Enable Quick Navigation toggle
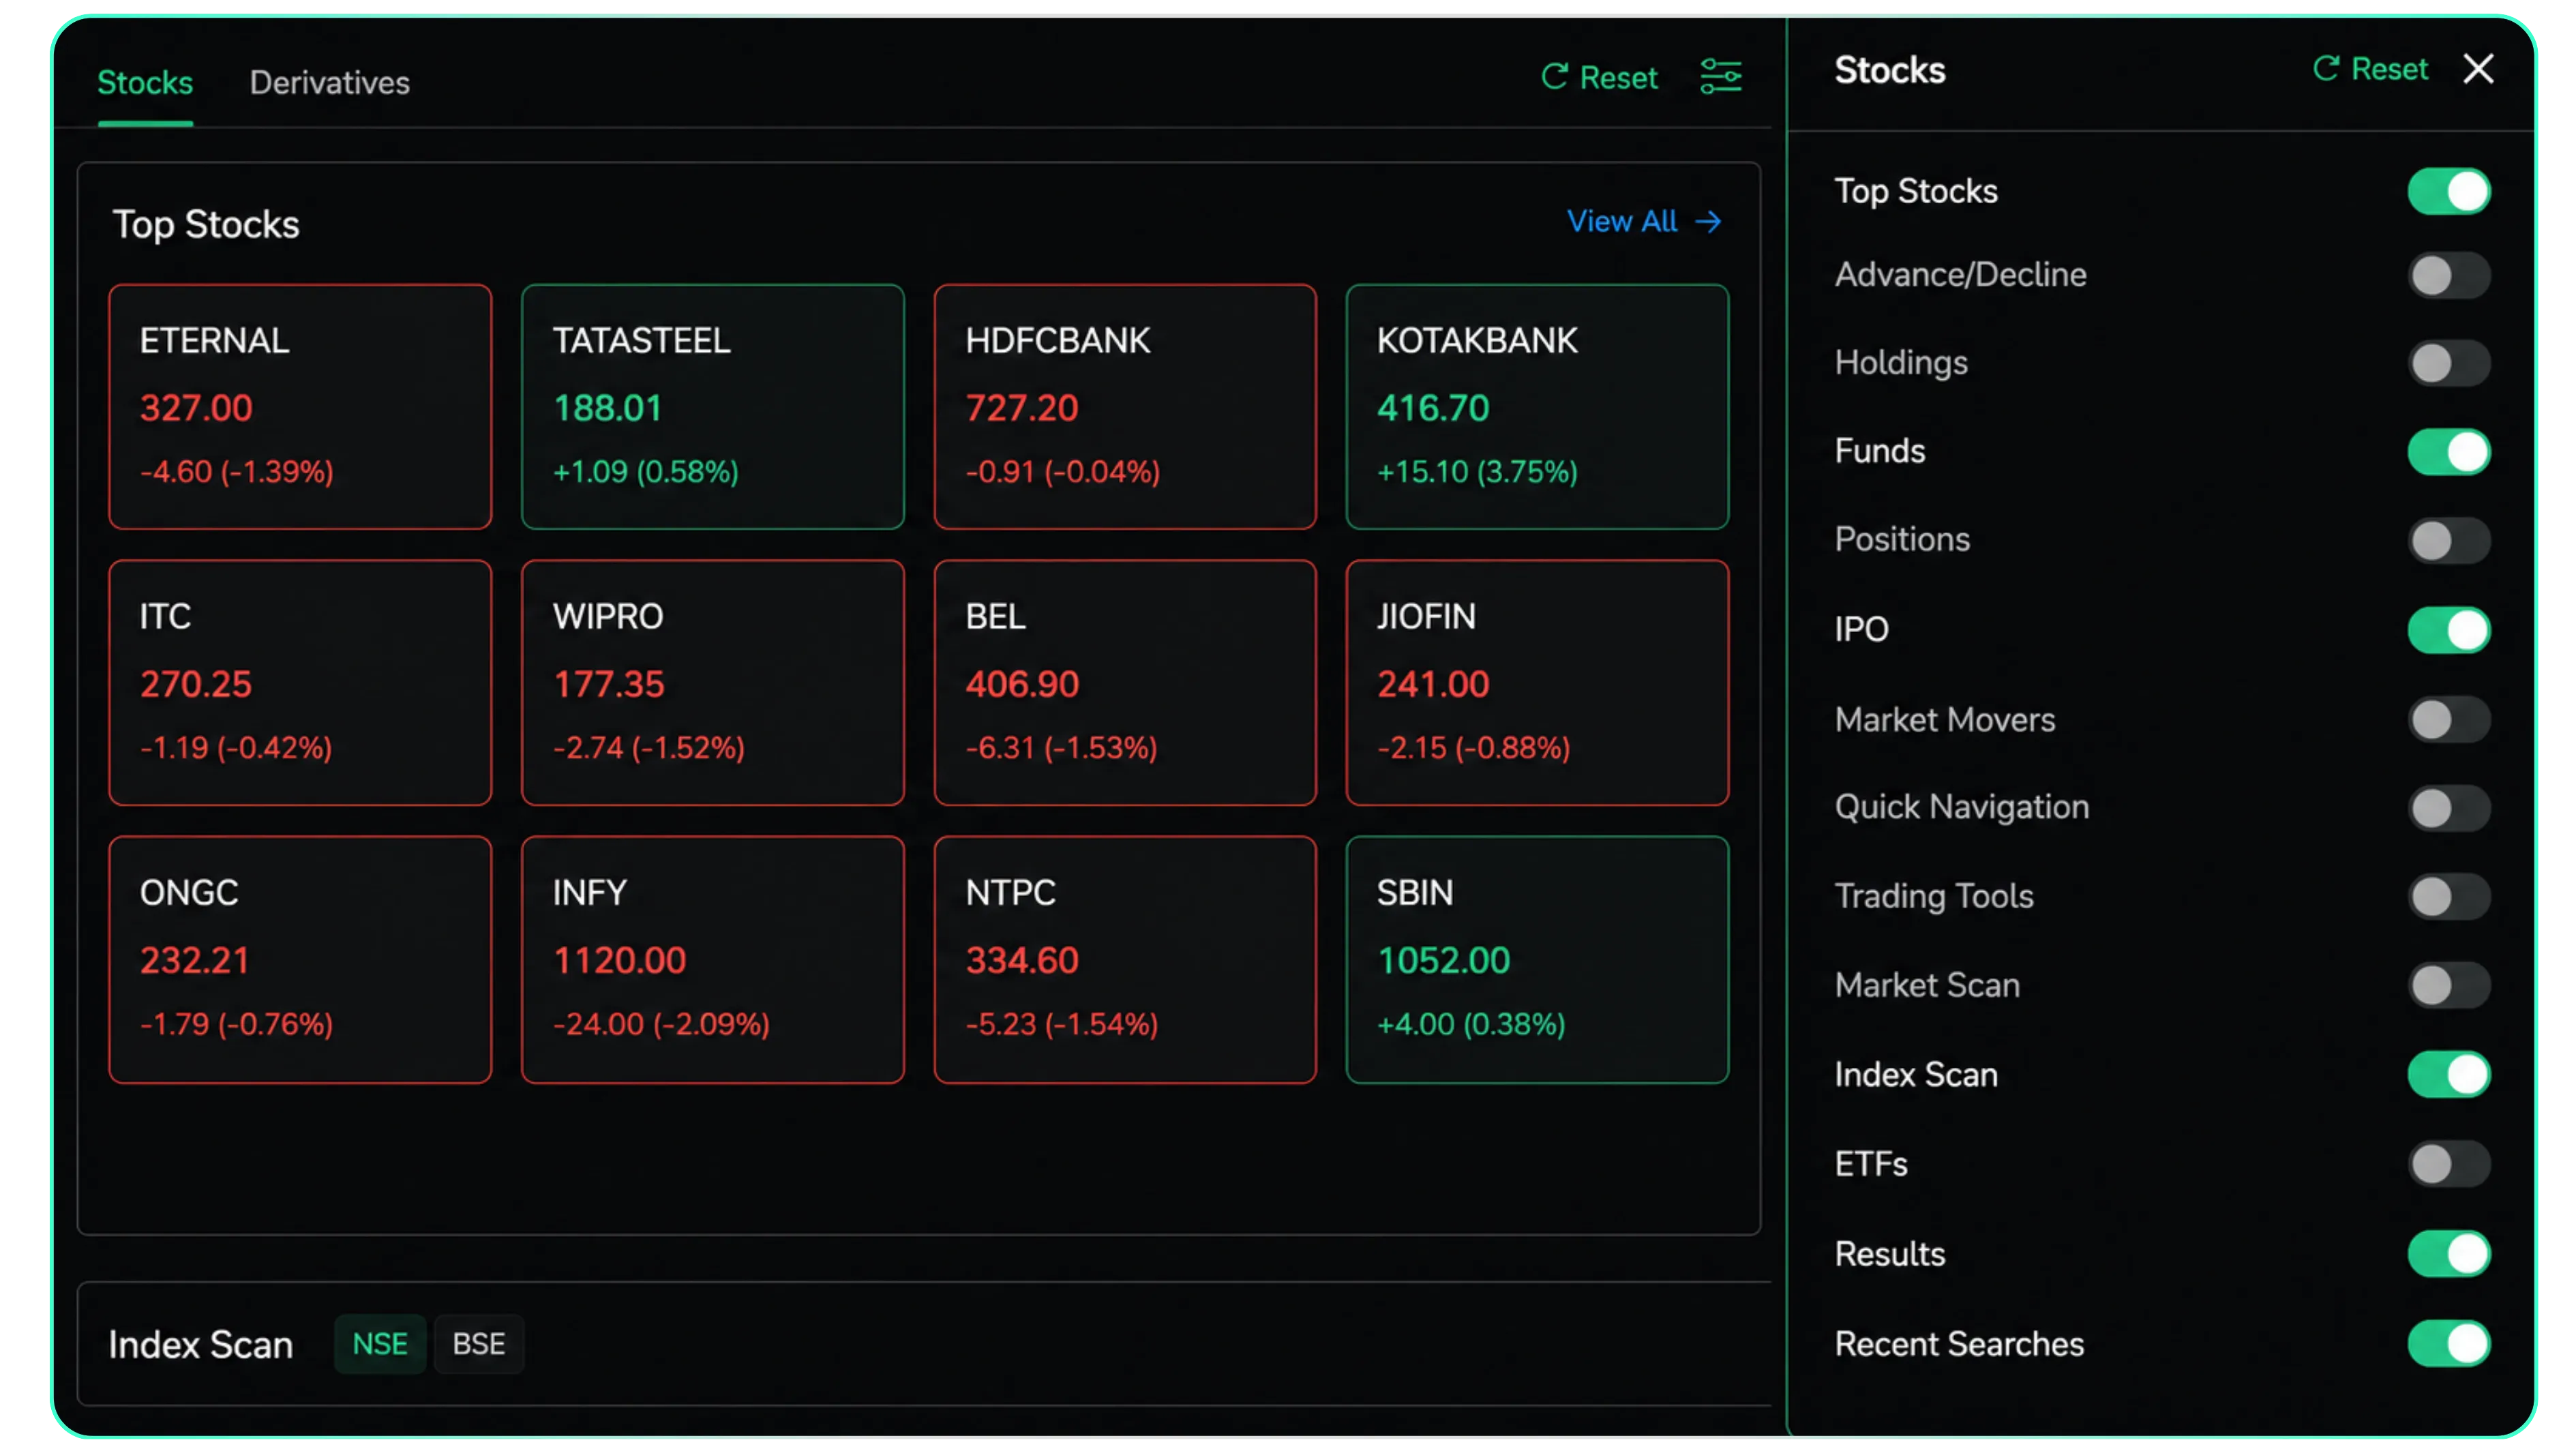Viewport: 2576px width, 1449px height. pos(2448,808)
